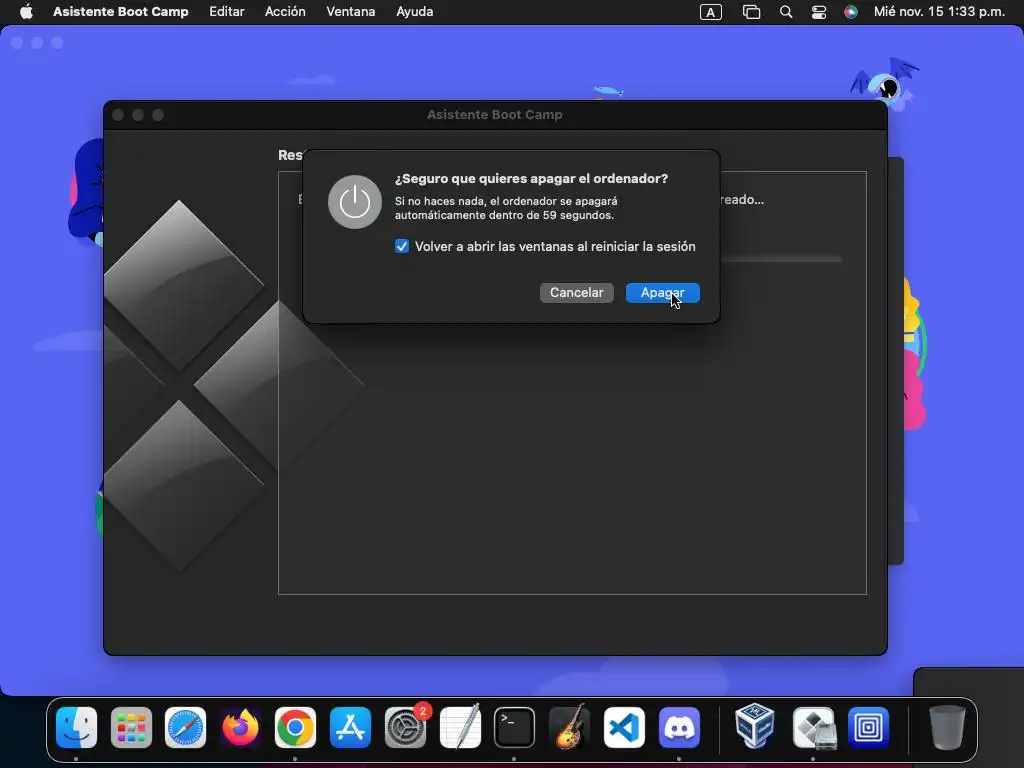Open Discord from the Dock
The width and height of the screenshot is (1024, 768).
tap(679, 727)
